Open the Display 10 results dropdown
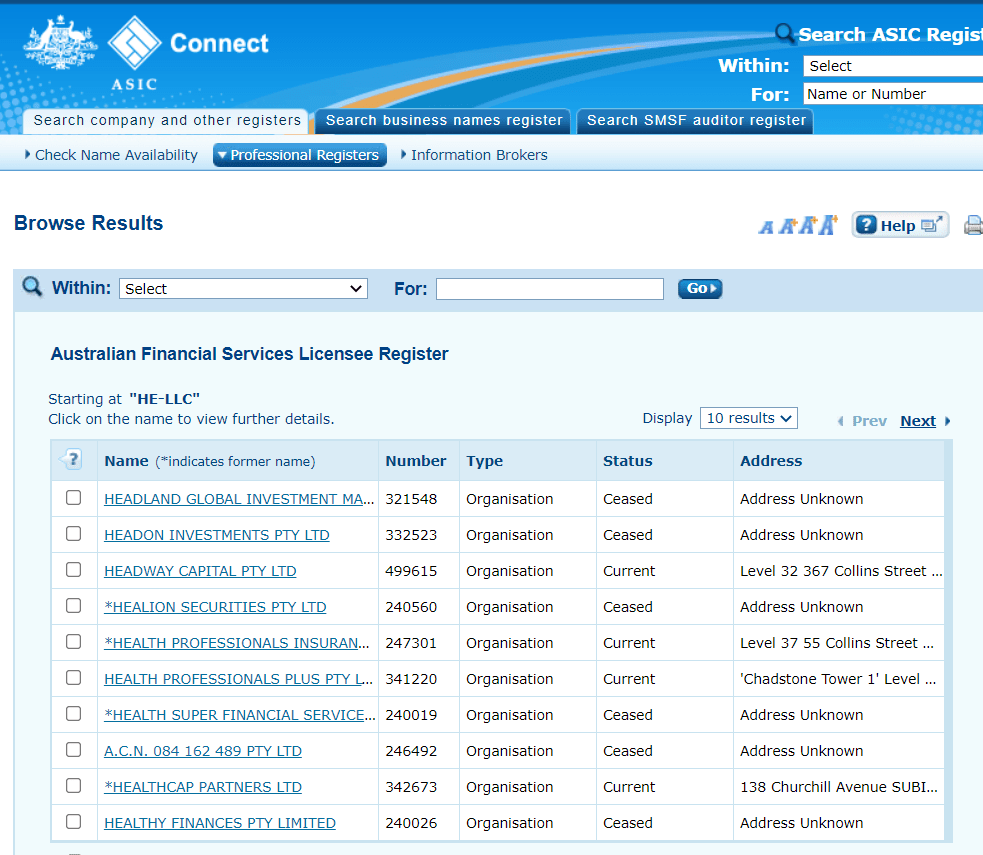This screenshot has height=855, width=983. click(x=749, y=418)
